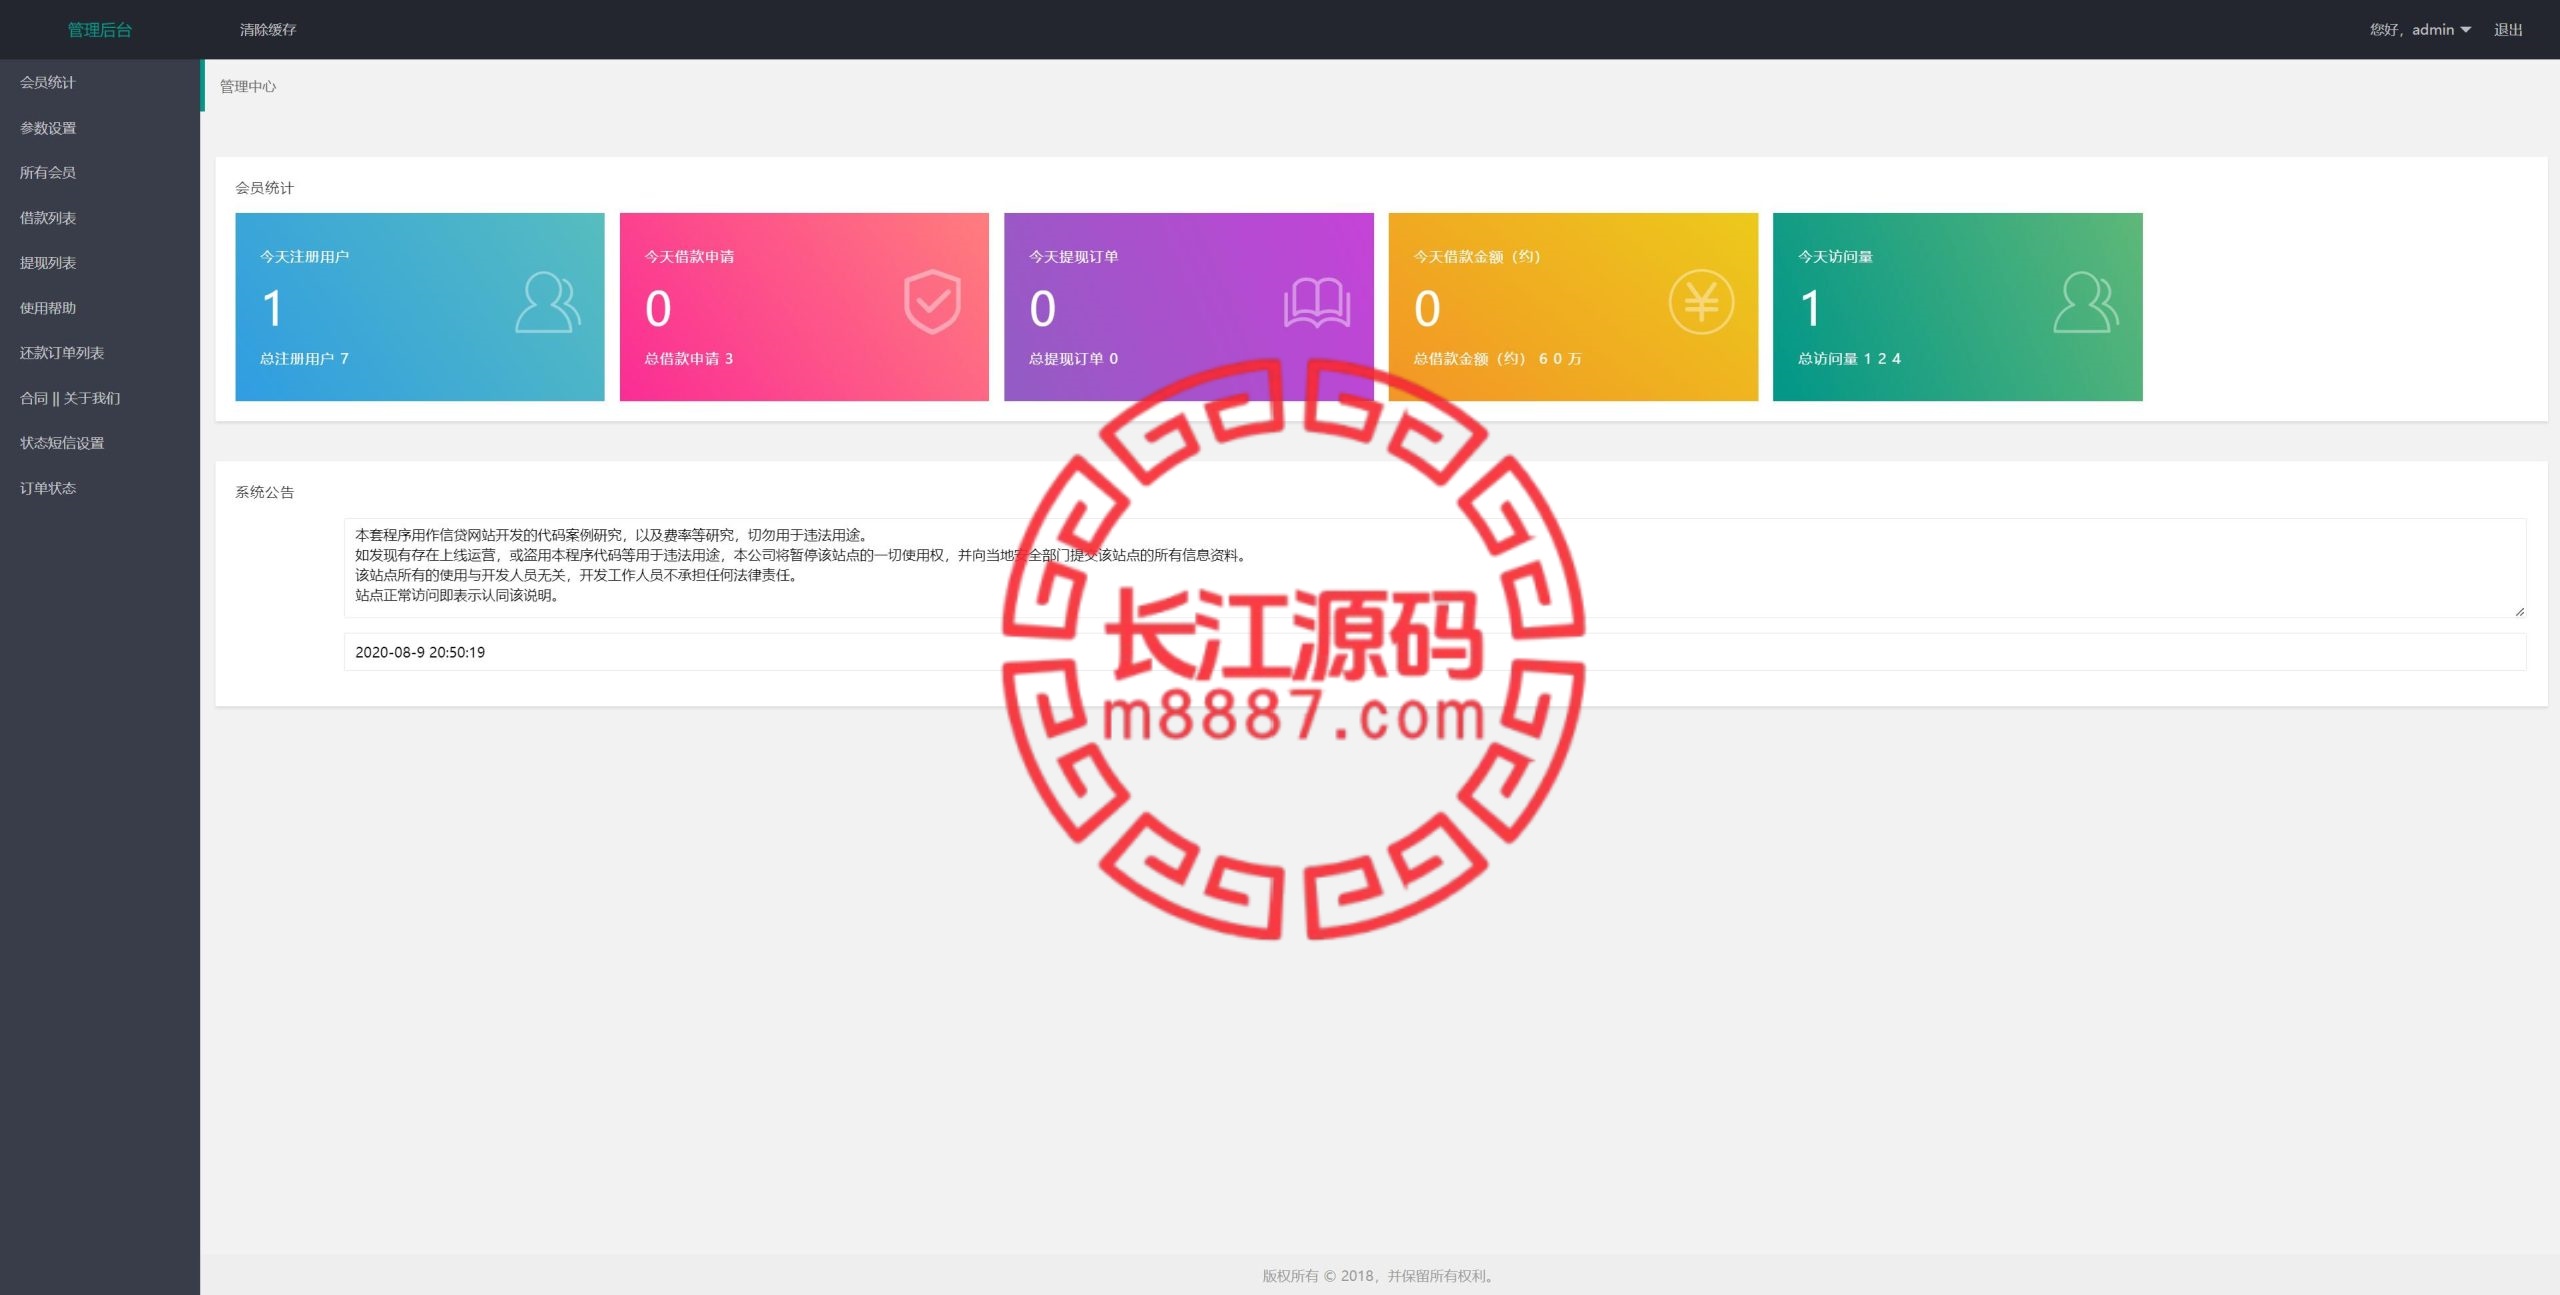
Task: Click the 今天借款金额 (约) card title
Action: (1476, 256)
